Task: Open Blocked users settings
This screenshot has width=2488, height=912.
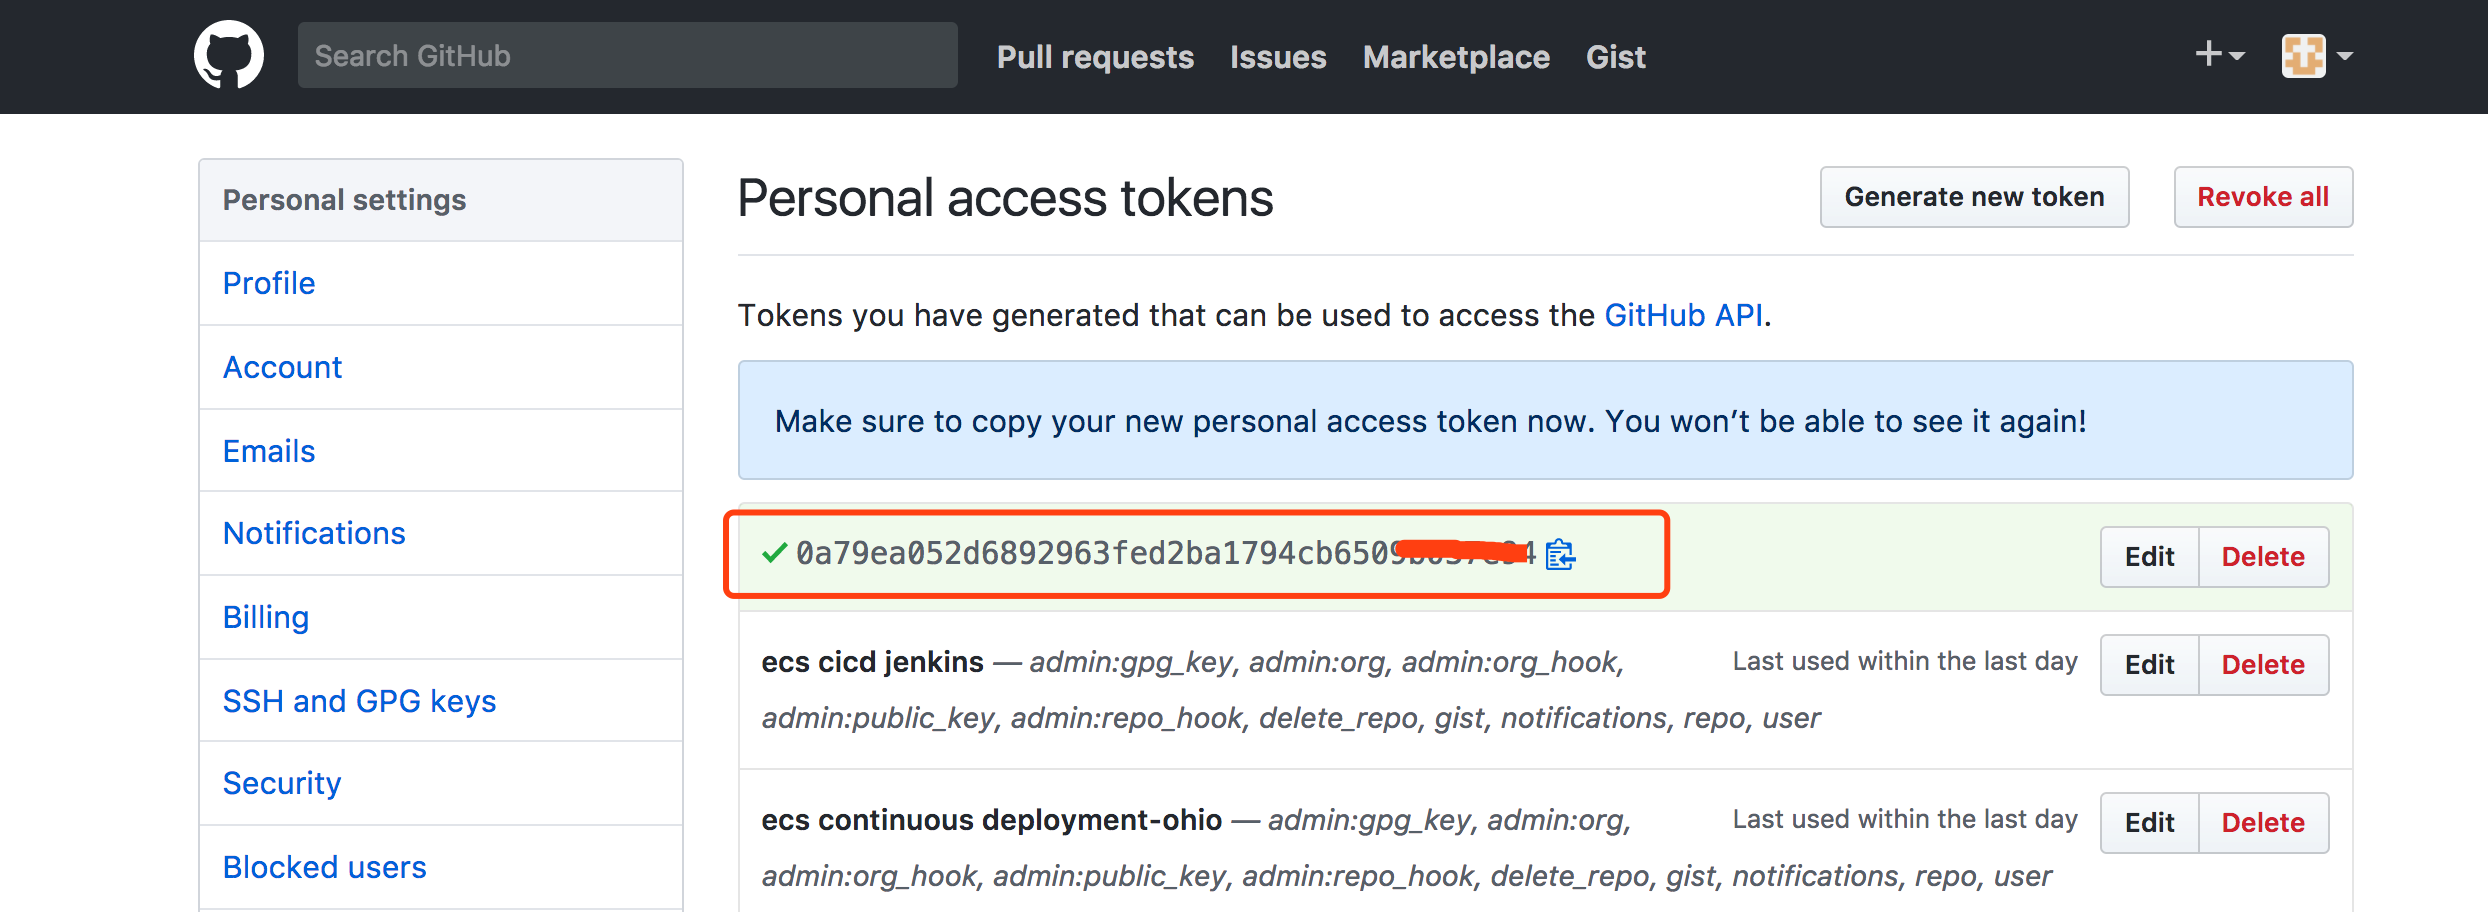Action: click(324, 867)
